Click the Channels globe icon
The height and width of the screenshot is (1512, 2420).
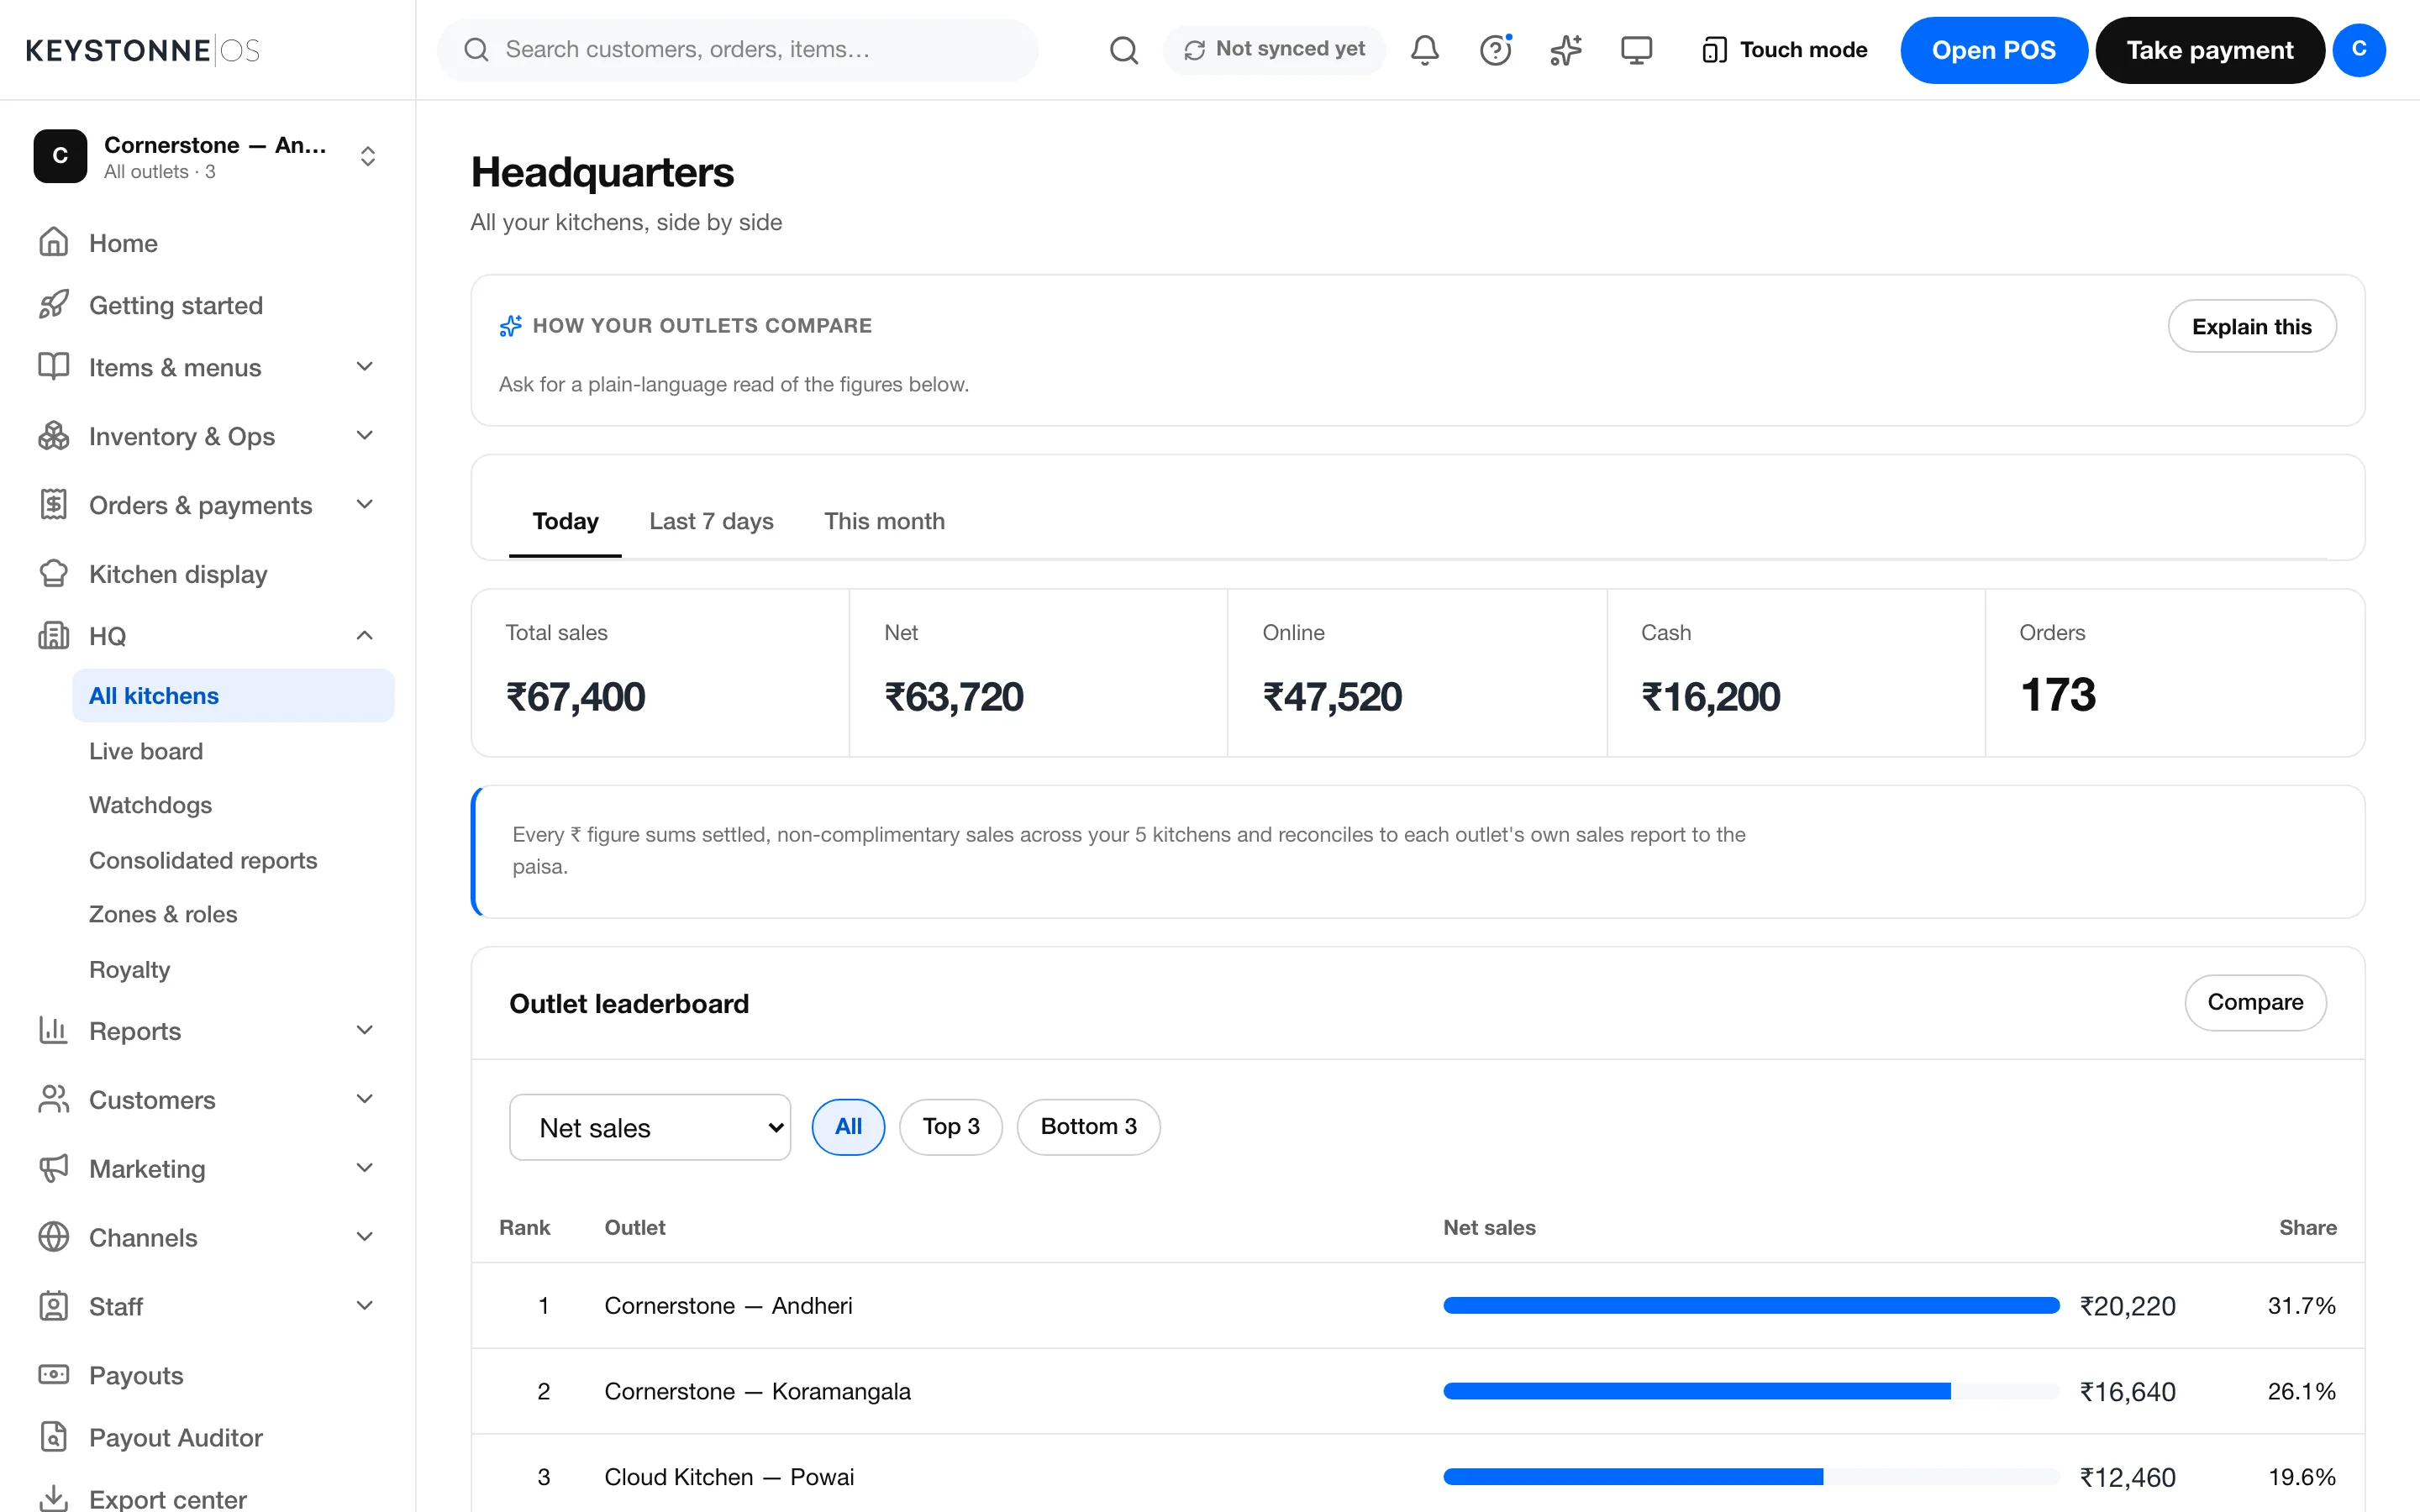tap(54, 1238)
